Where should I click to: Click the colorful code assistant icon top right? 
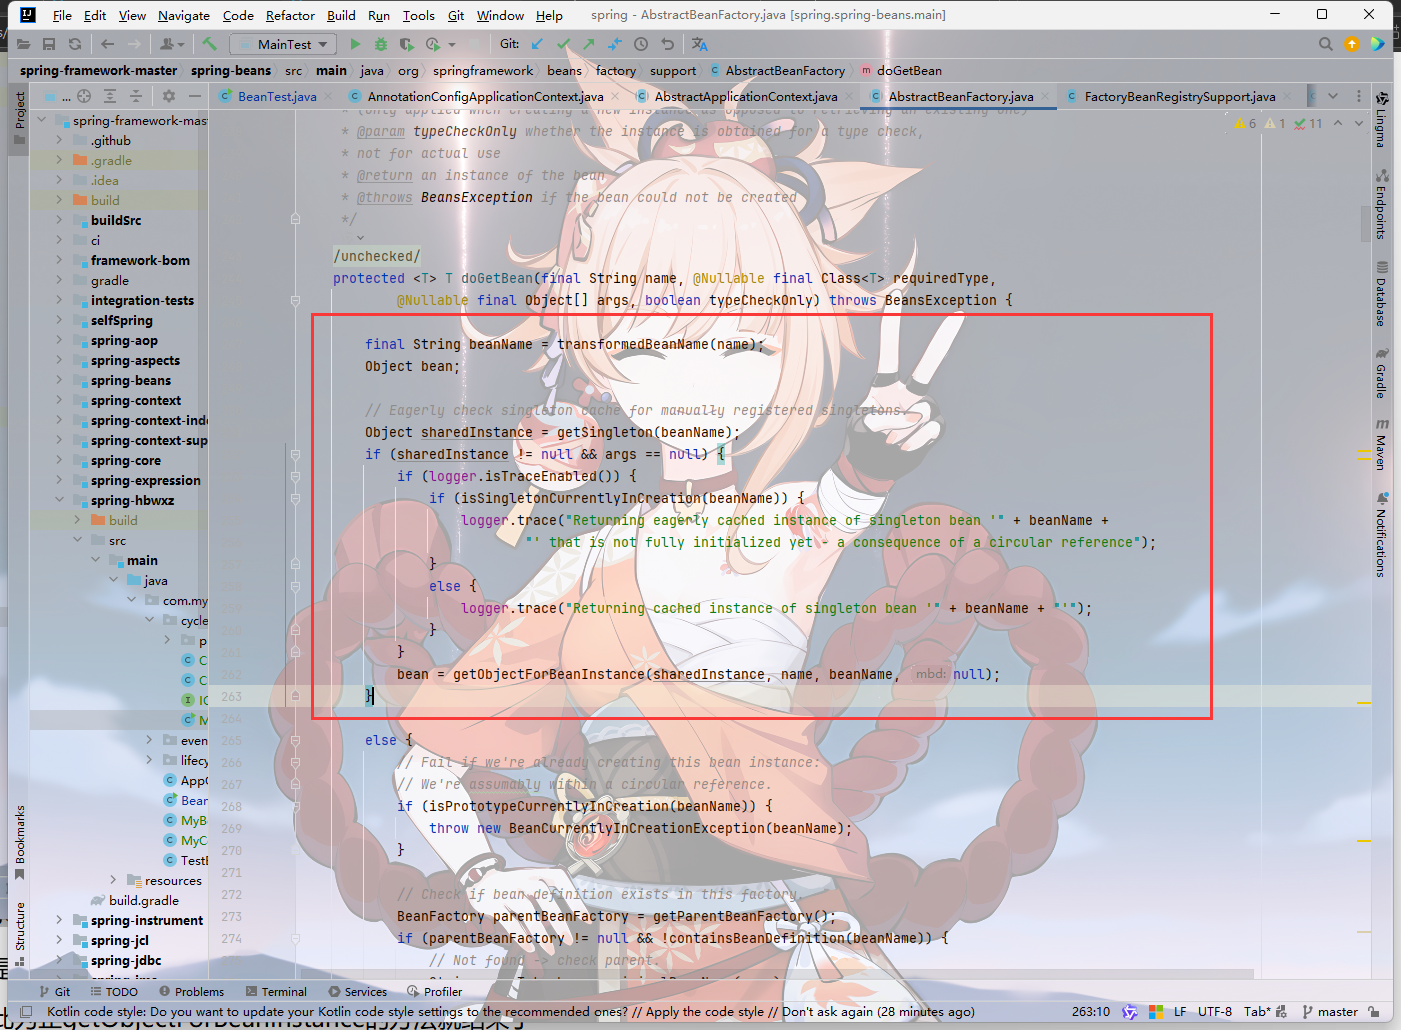pos(1378,44)
